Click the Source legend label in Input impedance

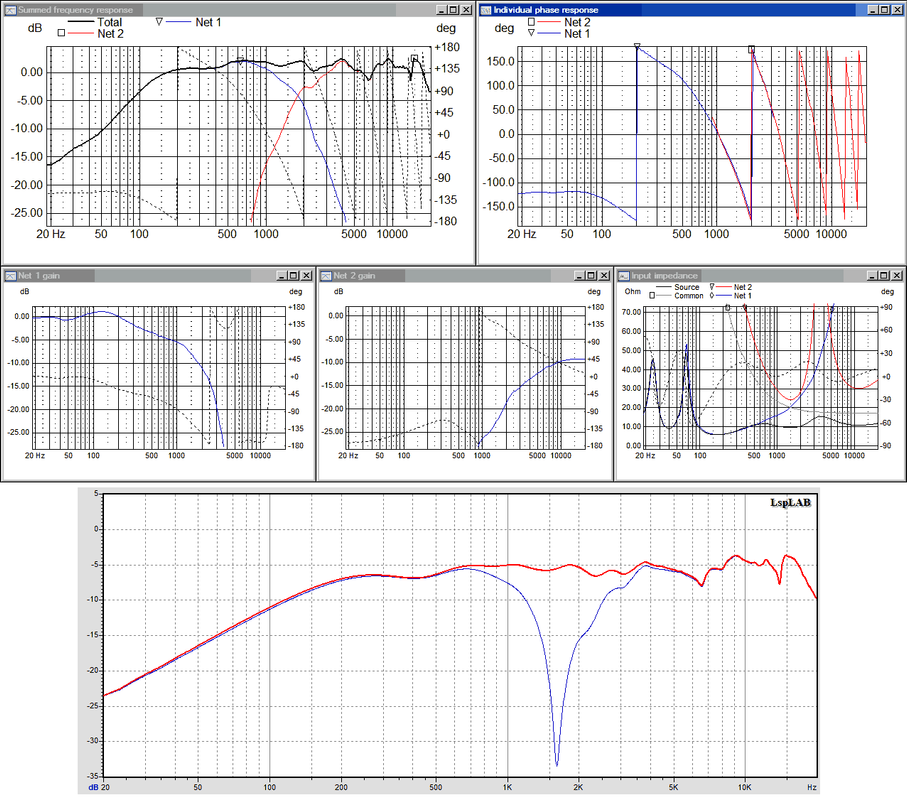click(687, 287)
